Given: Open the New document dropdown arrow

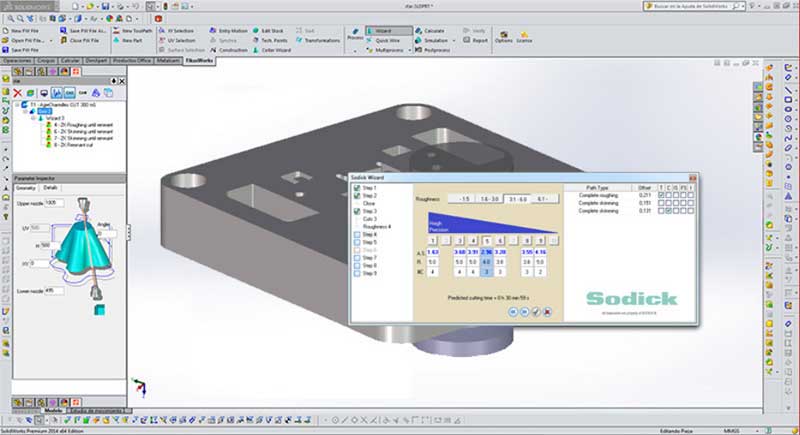Looking at the screenshot, I should pyautogui.click(x=82, y=6).
